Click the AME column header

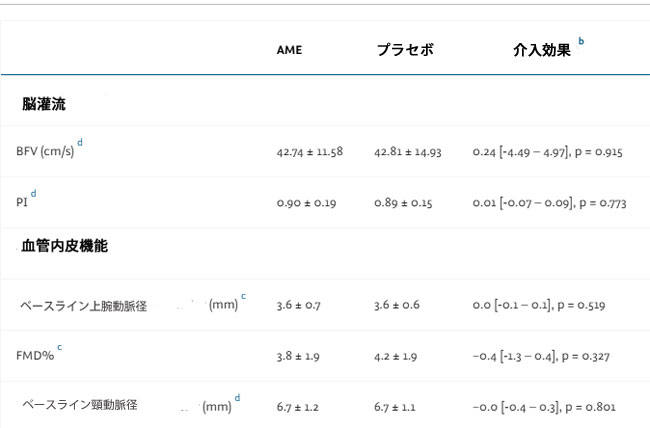tap(289, 50)
